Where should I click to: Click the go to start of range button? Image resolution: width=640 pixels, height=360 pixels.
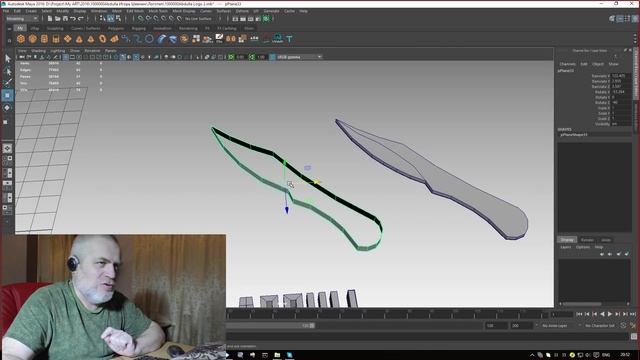click(579, 314)
